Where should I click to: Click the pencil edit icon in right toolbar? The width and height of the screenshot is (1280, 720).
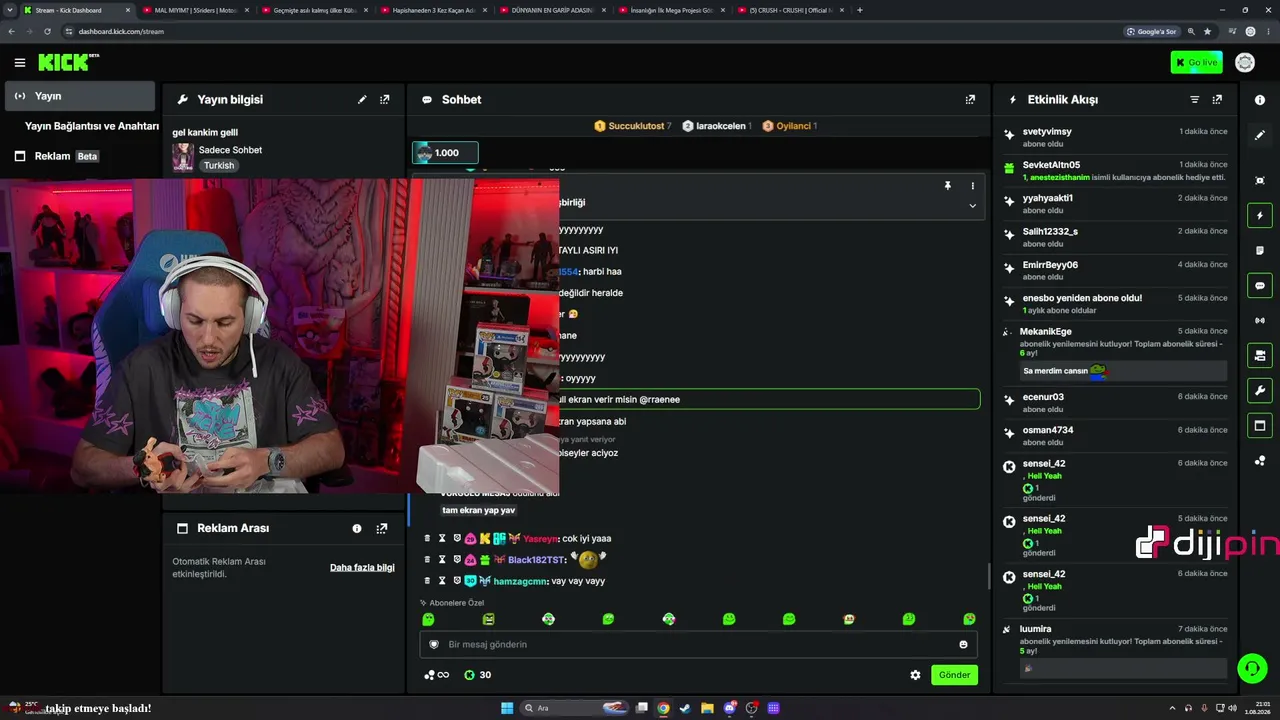click(1260, 135)
